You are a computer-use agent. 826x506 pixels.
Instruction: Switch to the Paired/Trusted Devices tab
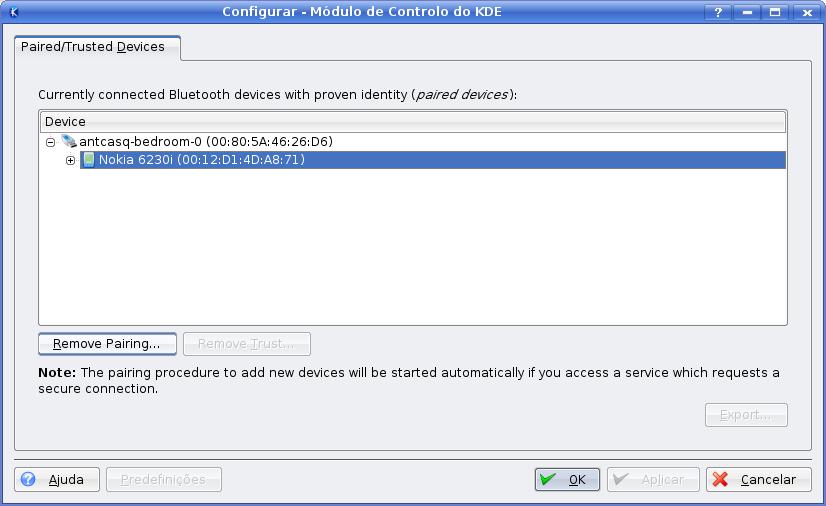point(93,47)
